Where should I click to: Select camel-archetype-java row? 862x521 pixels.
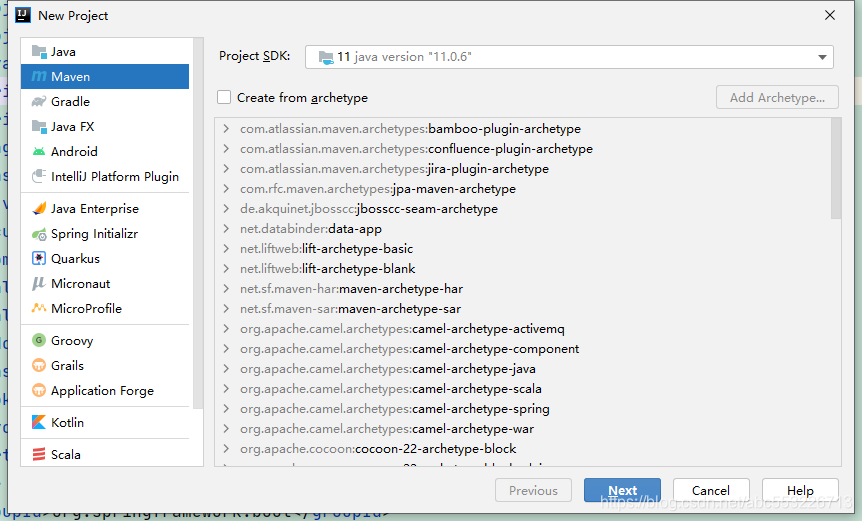(388, 369)
